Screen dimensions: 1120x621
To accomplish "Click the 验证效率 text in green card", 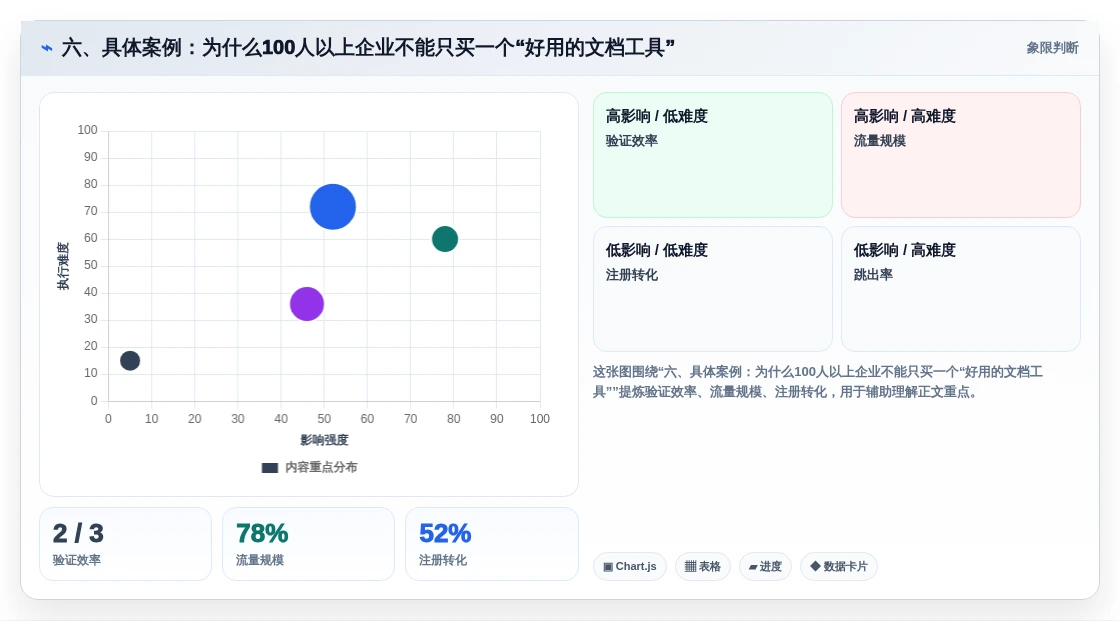I will coord(631,141).
